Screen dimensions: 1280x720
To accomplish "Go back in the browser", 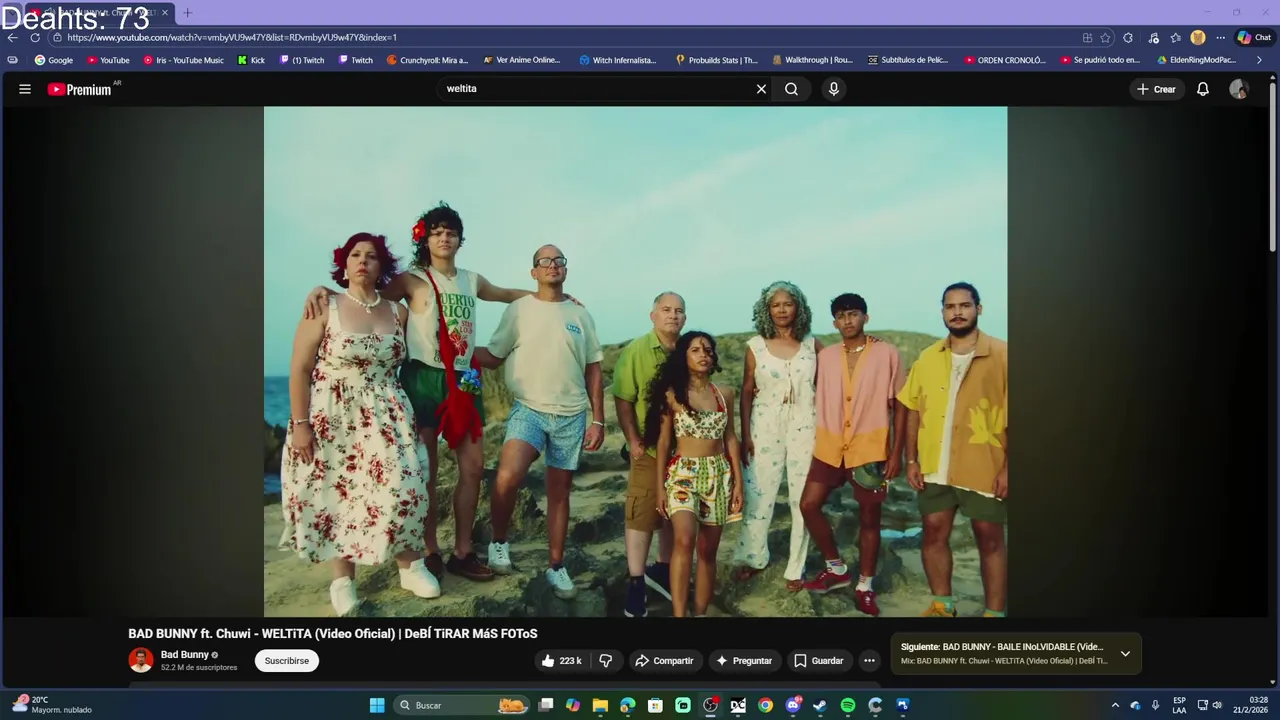I will point(12,37).
